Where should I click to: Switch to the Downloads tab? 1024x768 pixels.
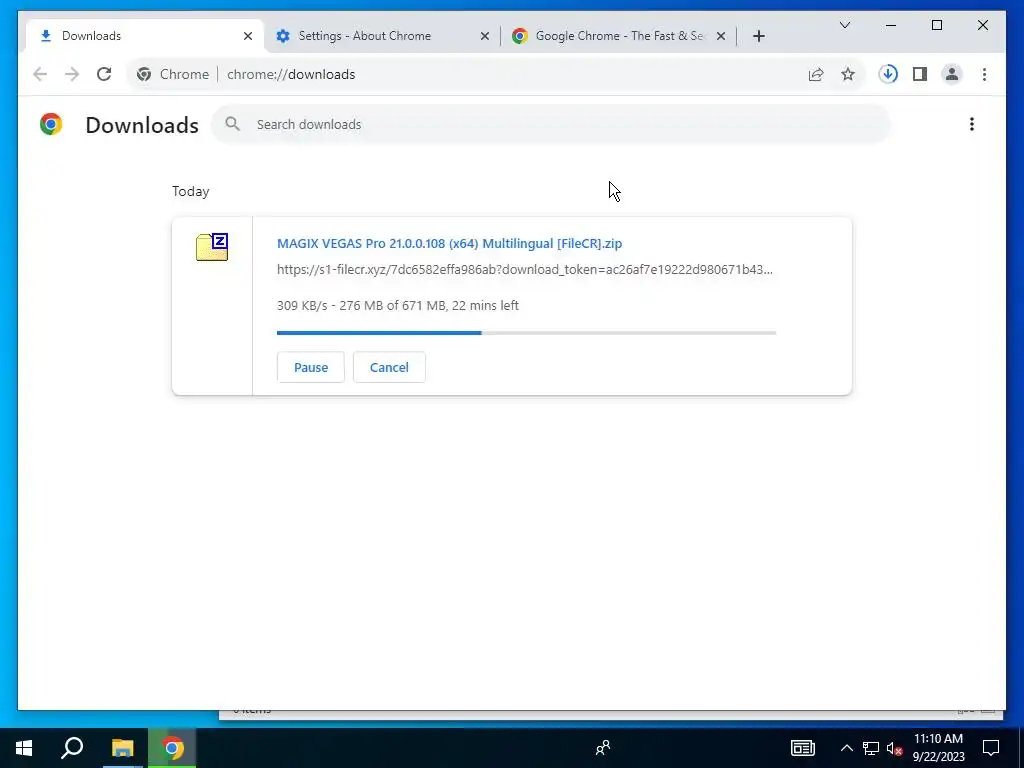(x=145, y=36)
